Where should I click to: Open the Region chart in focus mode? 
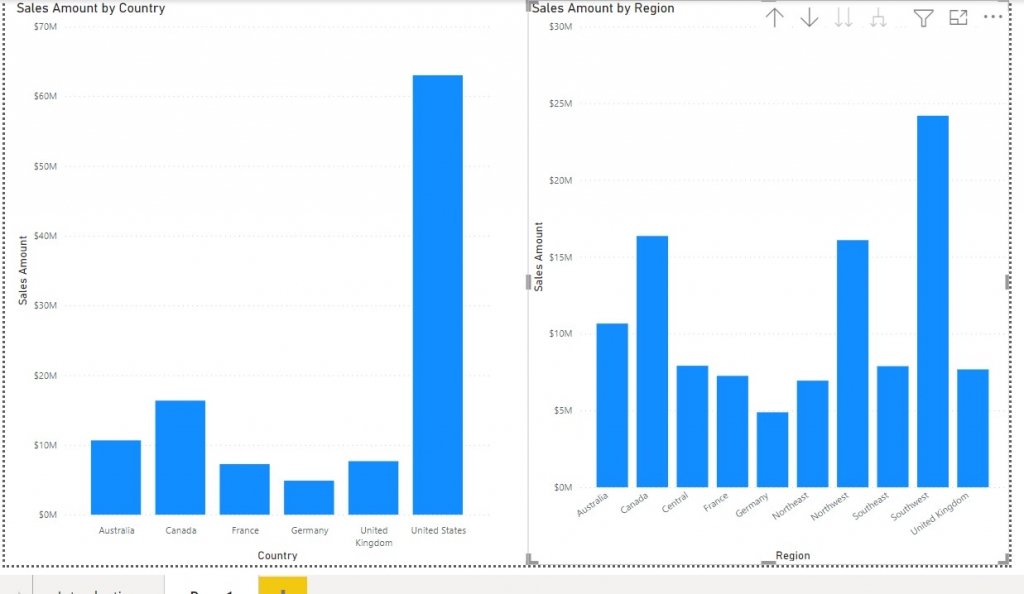click(957, 17)
